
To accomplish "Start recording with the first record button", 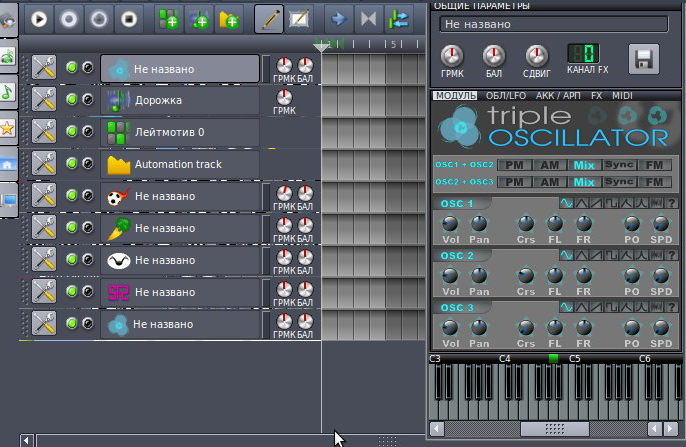I will [x=69, y=19].
